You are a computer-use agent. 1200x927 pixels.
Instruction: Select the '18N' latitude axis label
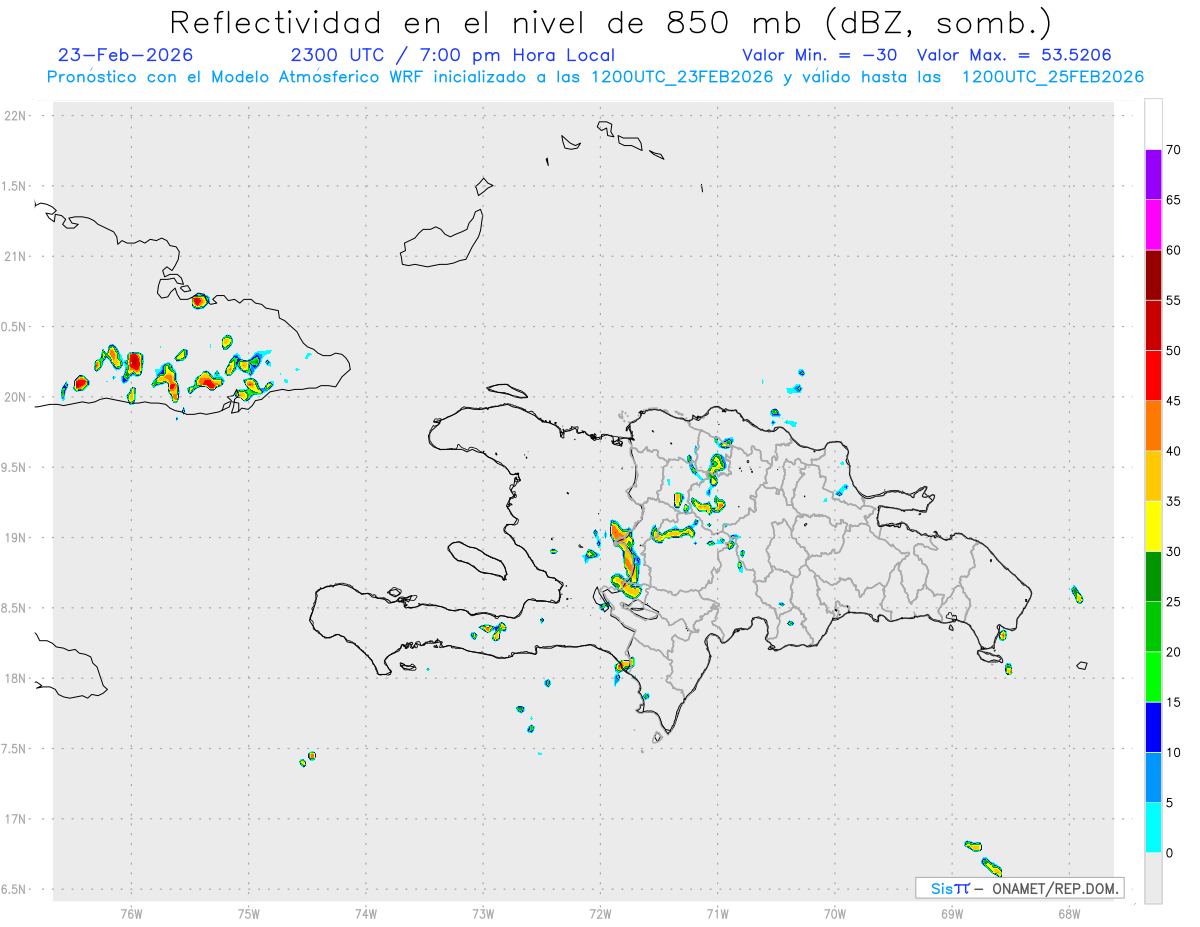point(16,679)
